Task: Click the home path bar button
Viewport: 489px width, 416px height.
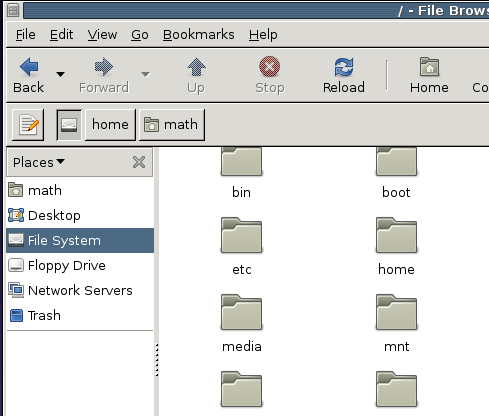Action: (x=110, y=125)
